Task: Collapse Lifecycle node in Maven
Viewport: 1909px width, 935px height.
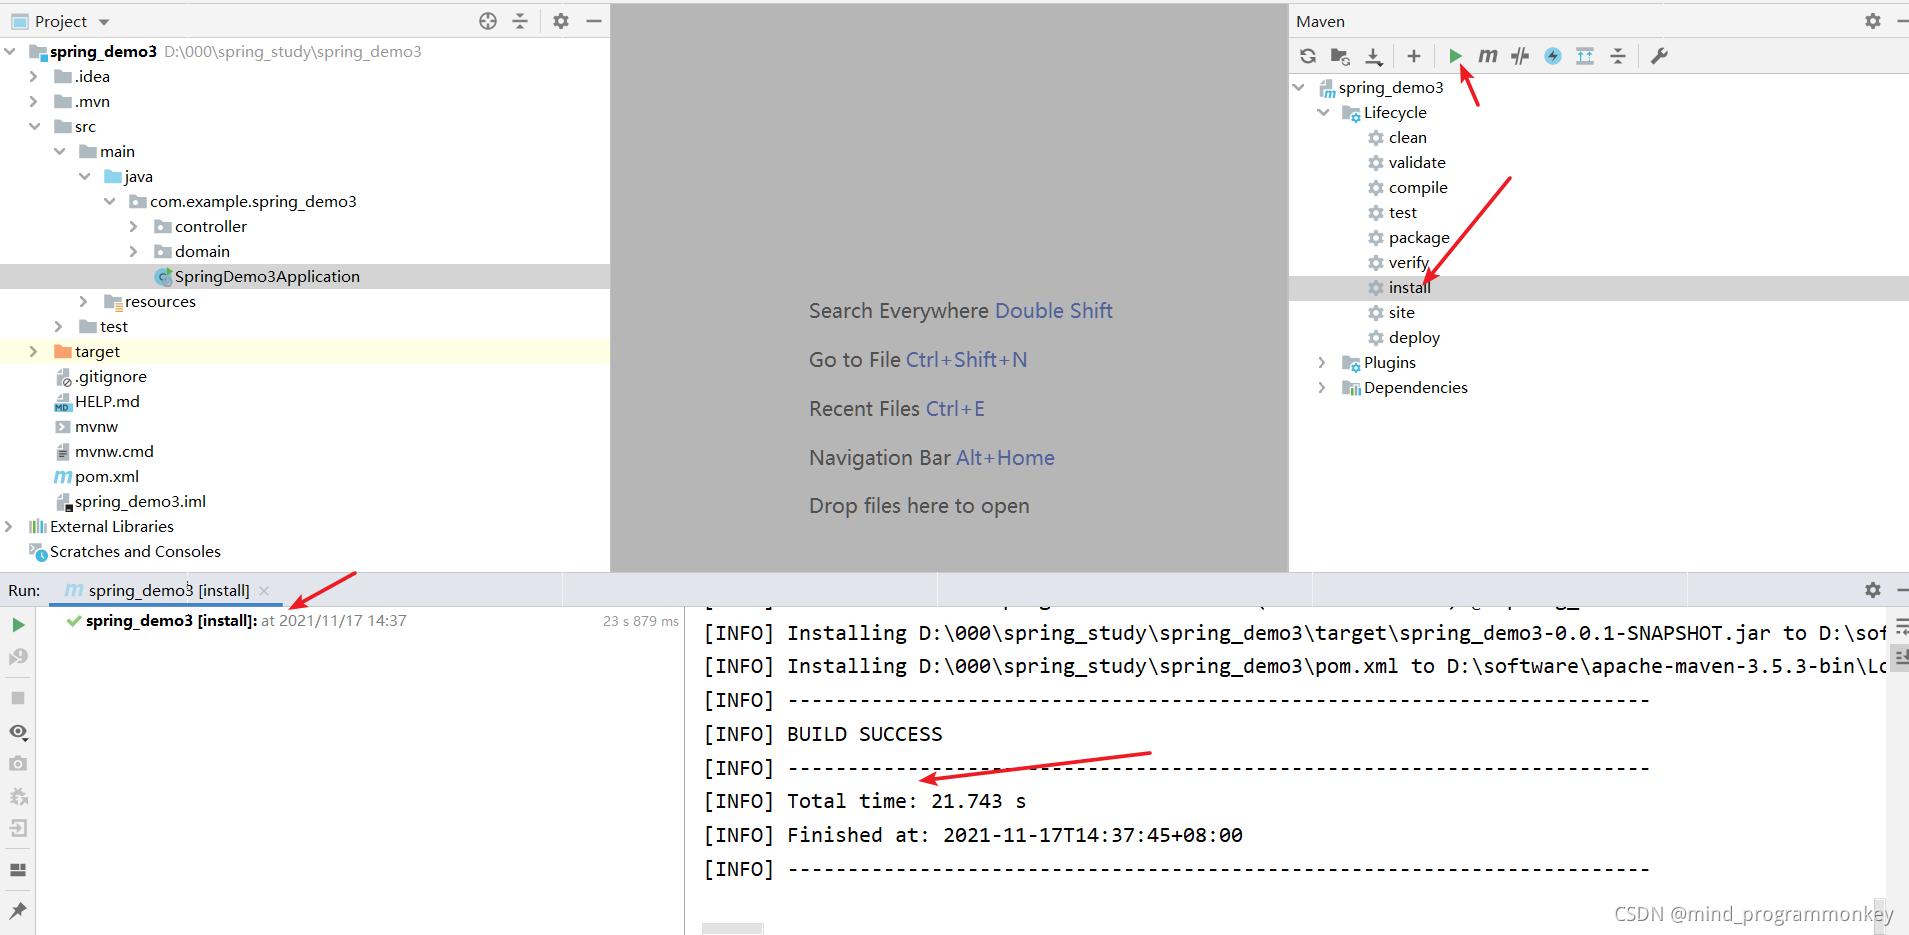Action: coord(1322,112)
